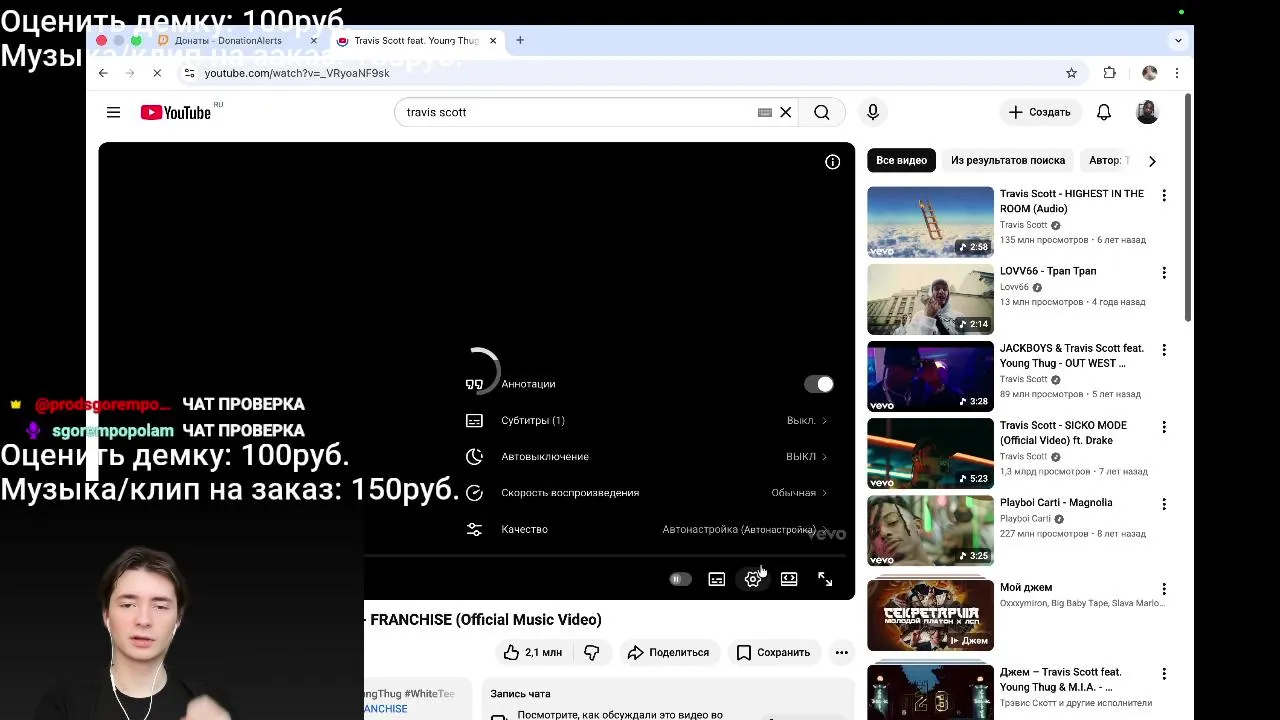1280x720 pixels.
Task: Click the Сохранить button
Action: [x=773, y=652]
